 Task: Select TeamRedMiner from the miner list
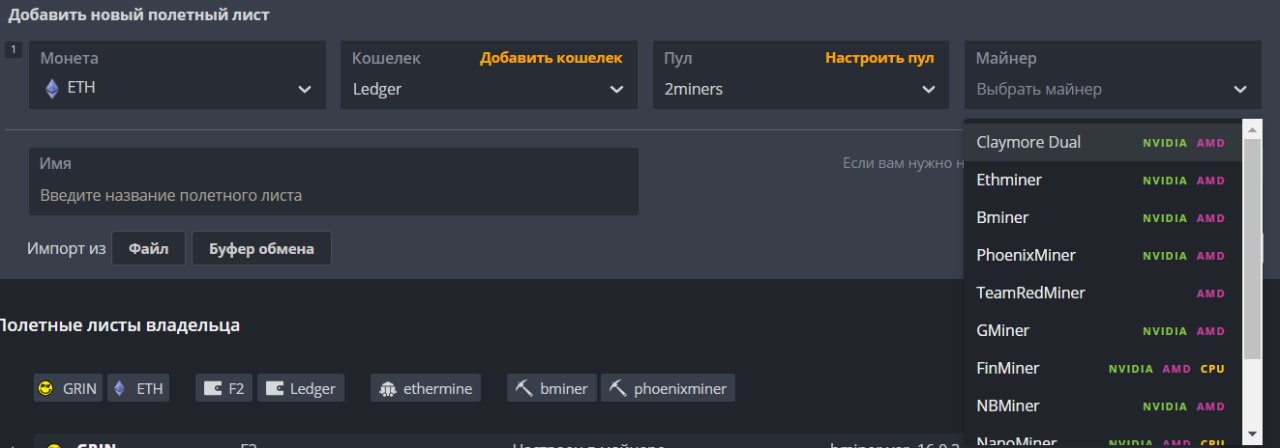(1102, 293)
